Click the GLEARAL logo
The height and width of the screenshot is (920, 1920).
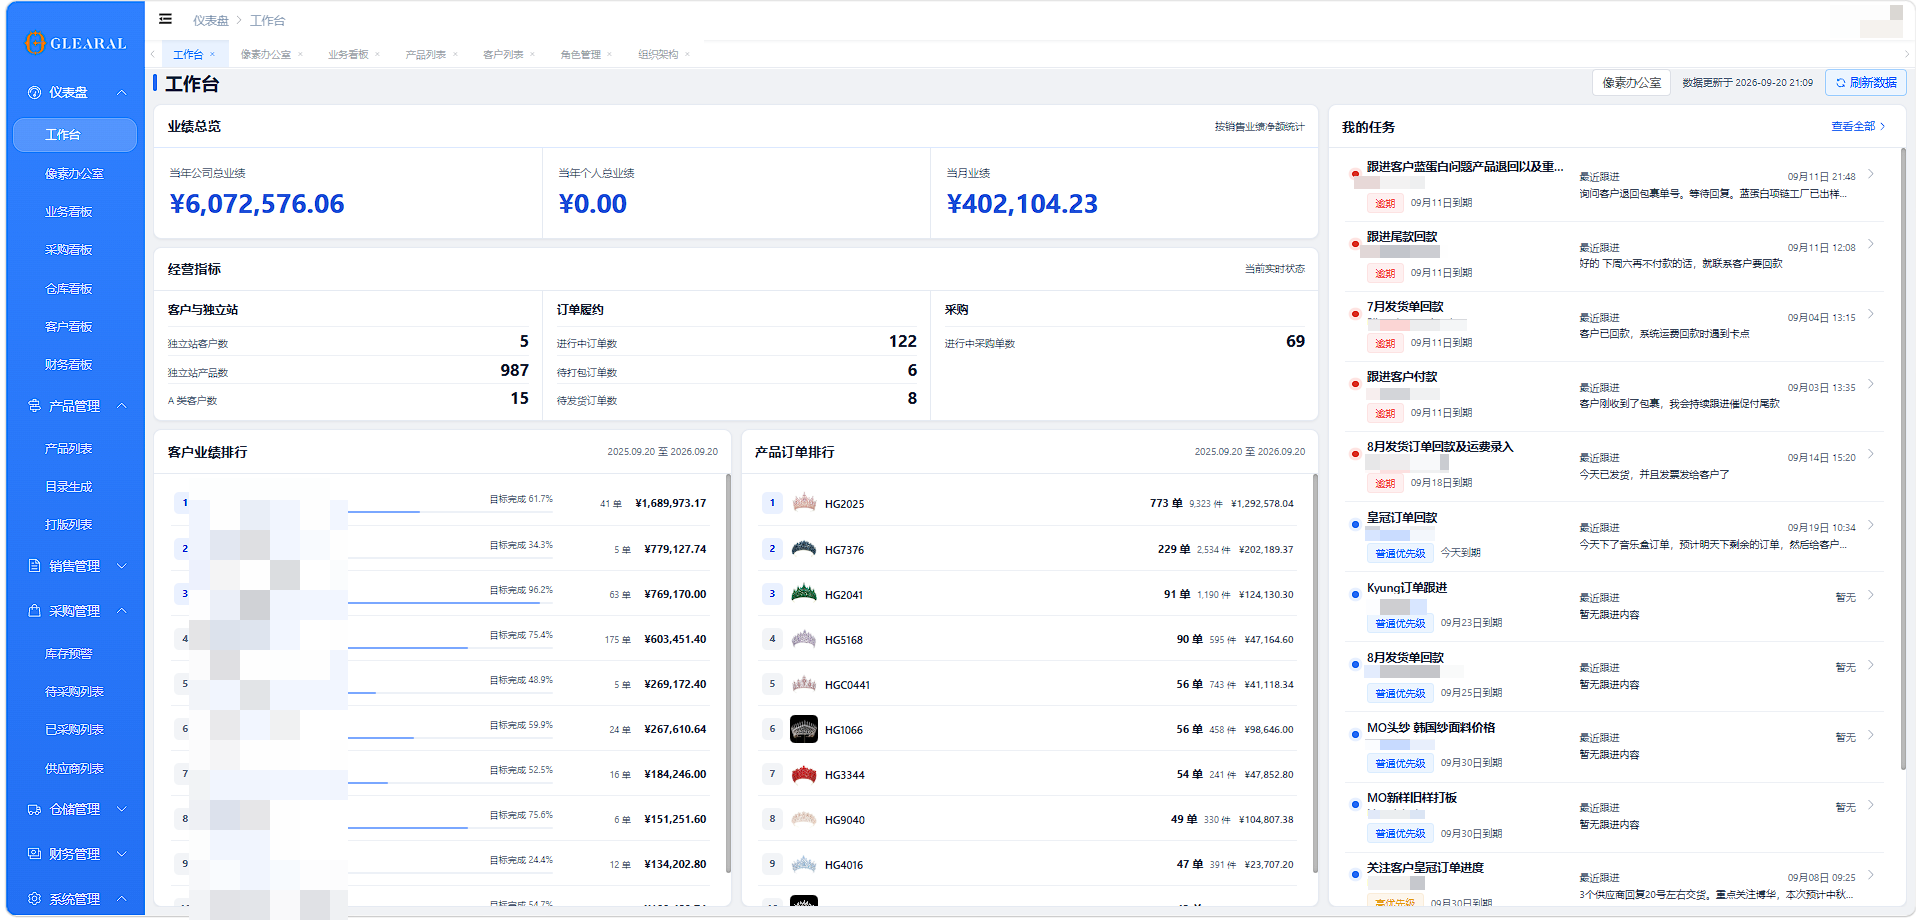76,43
